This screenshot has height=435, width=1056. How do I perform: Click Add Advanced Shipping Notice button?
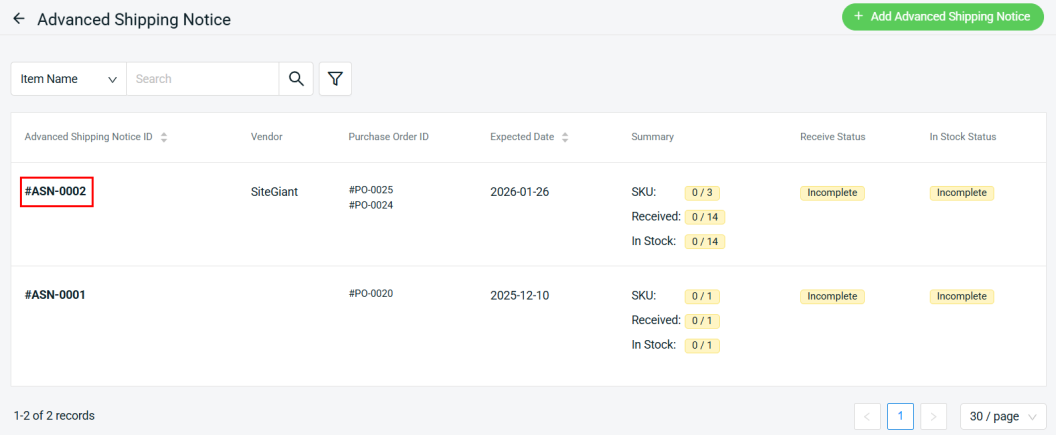pos(942,17)
